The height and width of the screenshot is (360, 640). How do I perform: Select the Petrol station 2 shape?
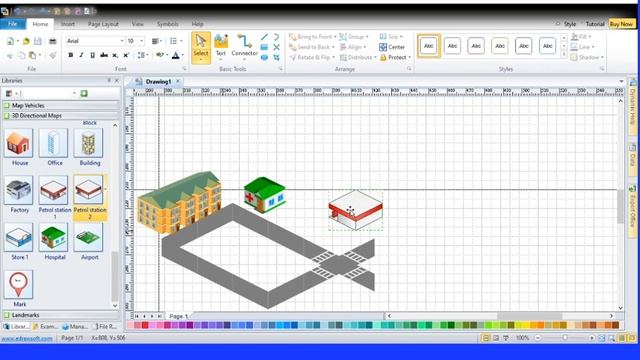click(90, 198)
